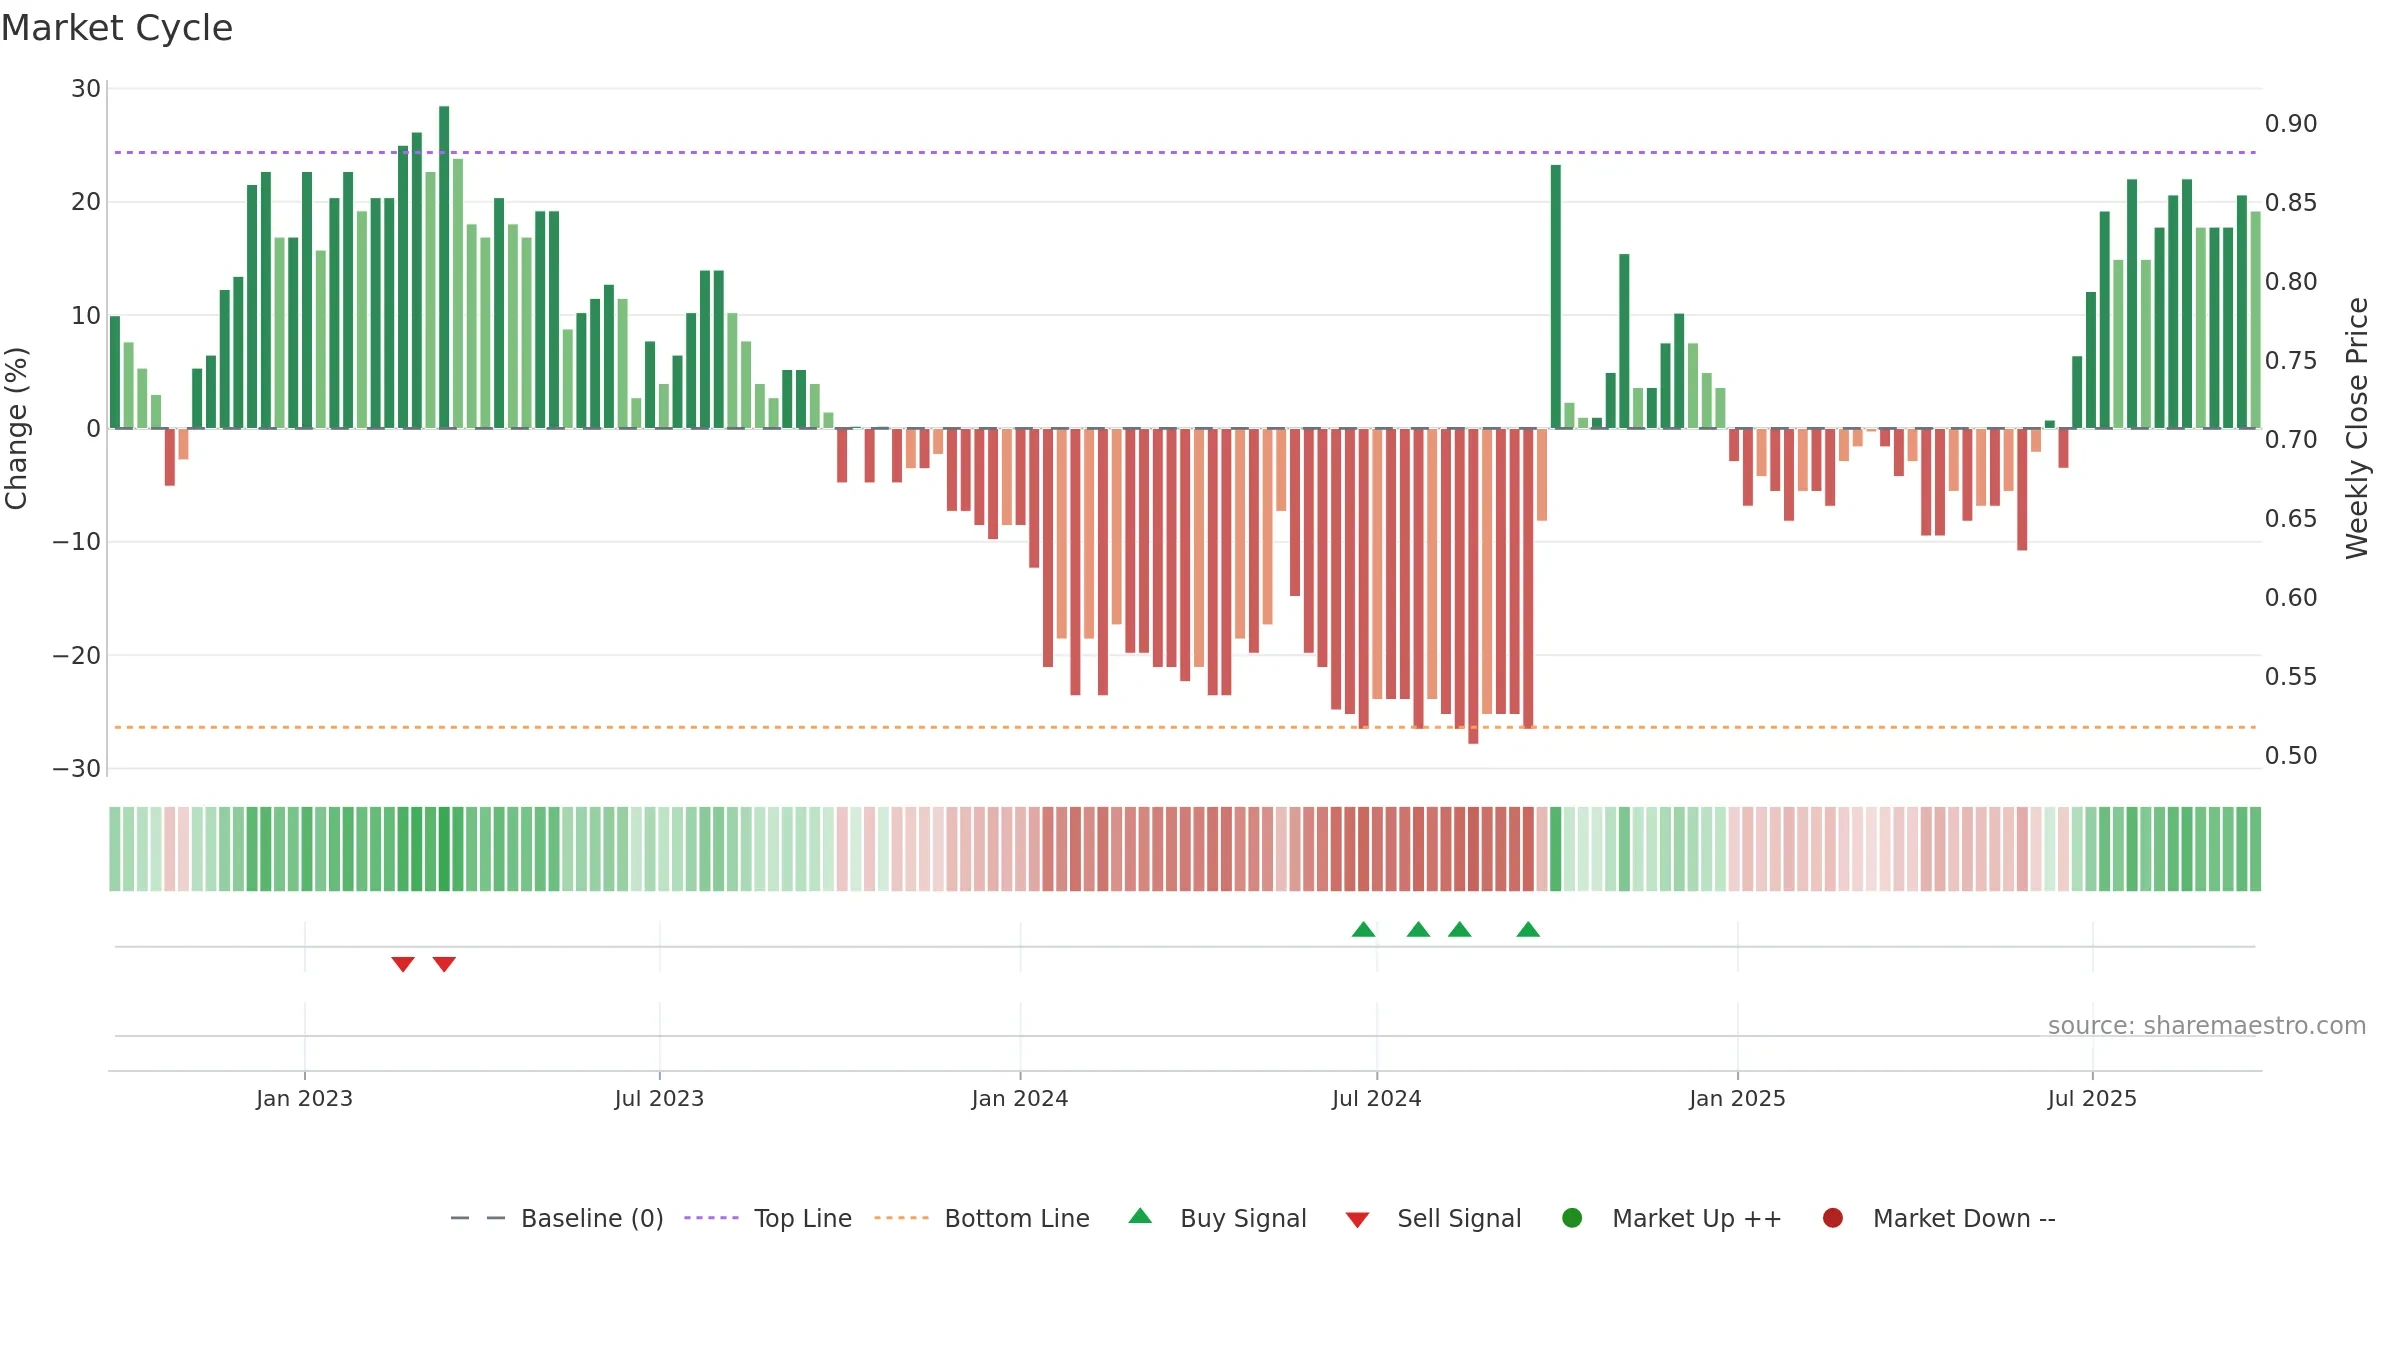
Task: Click the Weekly Close Price axis title
Action: point(2357,428)
